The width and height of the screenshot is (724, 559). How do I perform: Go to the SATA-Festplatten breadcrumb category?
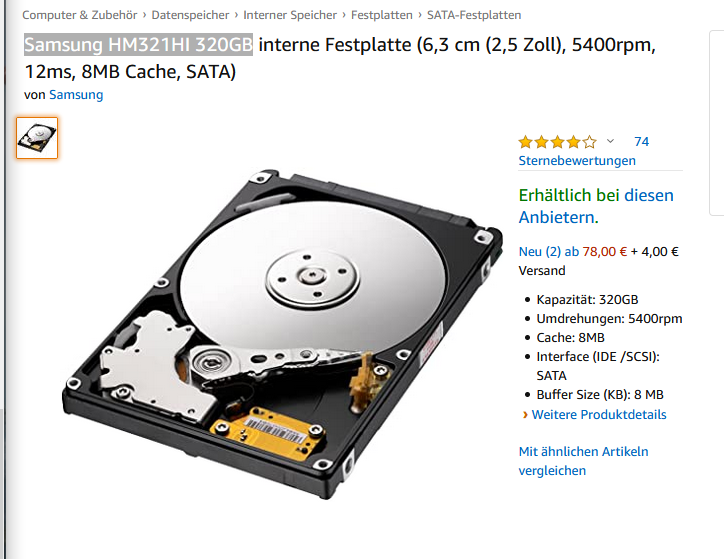(474, 15)
